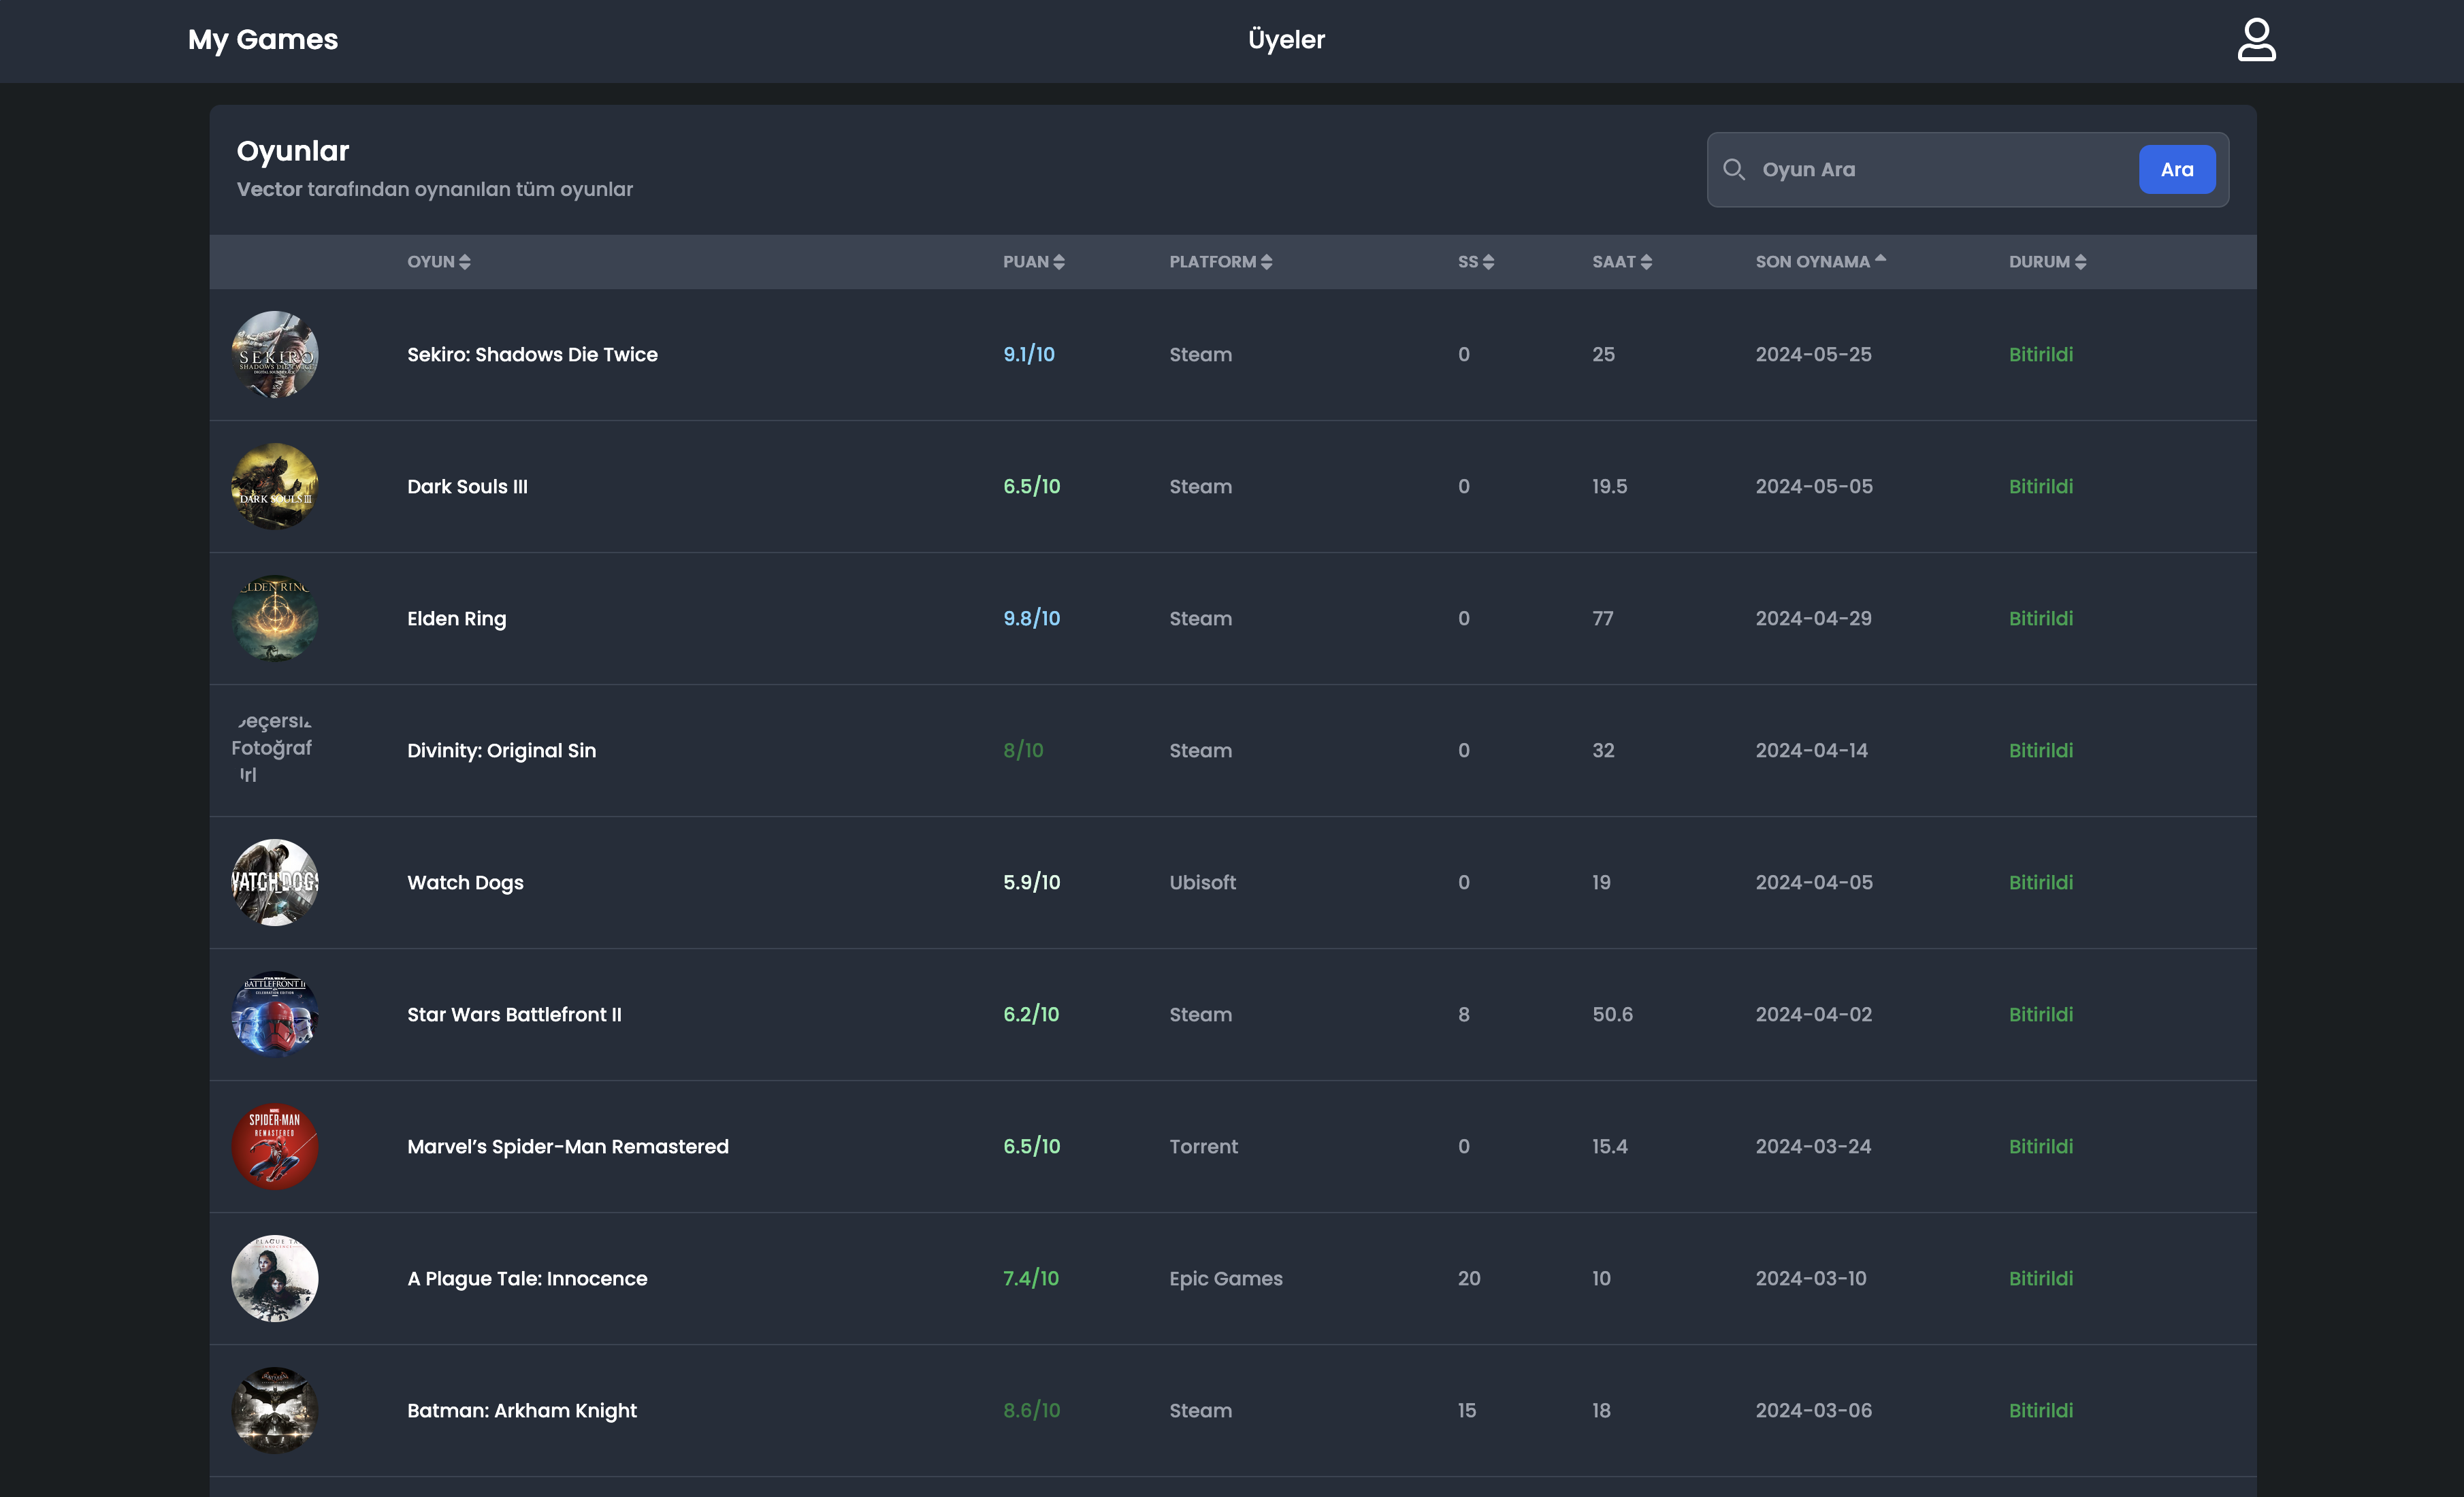
Task: Click Plague Tale platform Epic Games
Action: coord(1225,1279)
